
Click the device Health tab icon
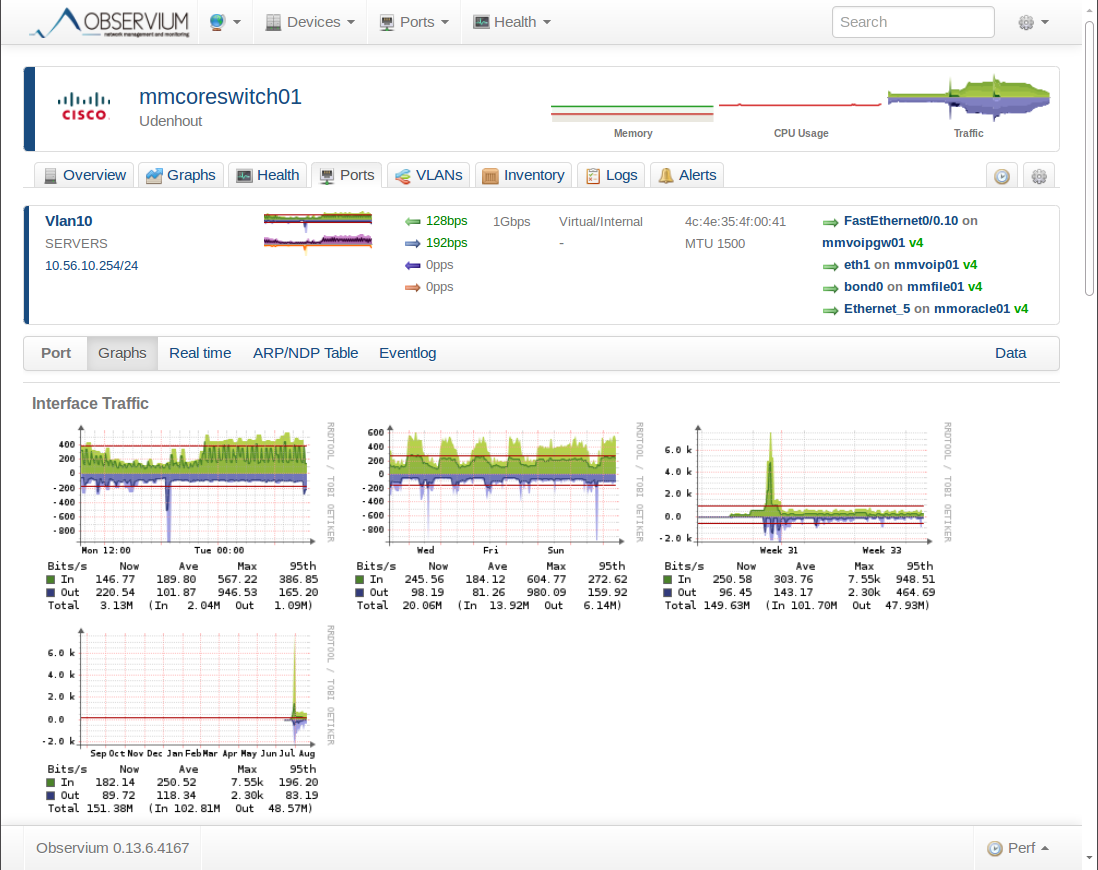tap(244, 175)
